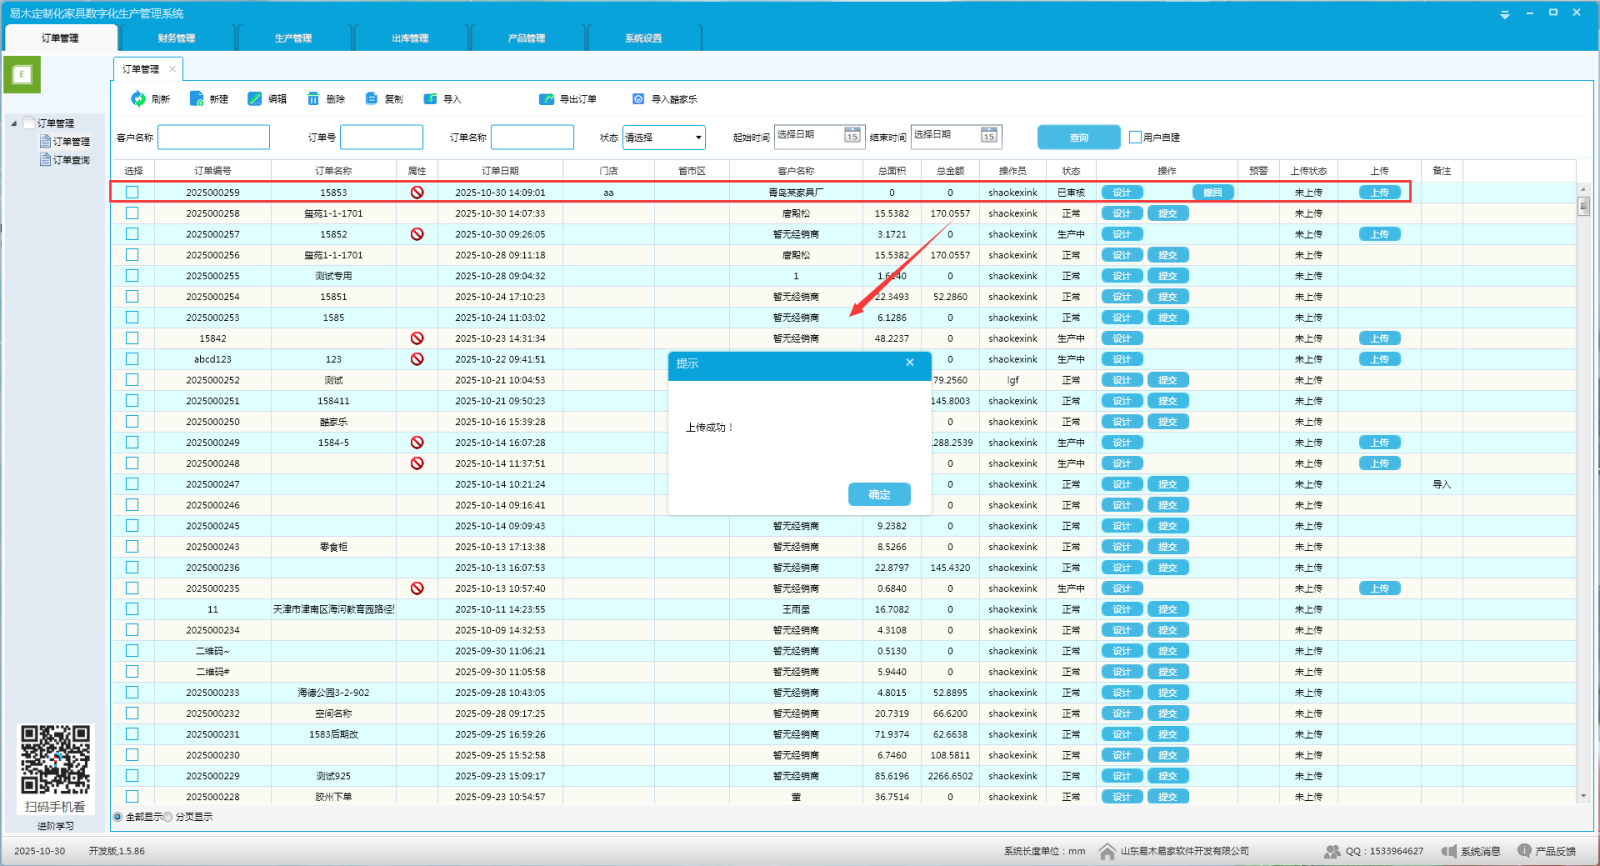Tick the checkbox for order 2025000258
The height and width of the screenshot is (866, 1600).
click(x=132, y=213)
